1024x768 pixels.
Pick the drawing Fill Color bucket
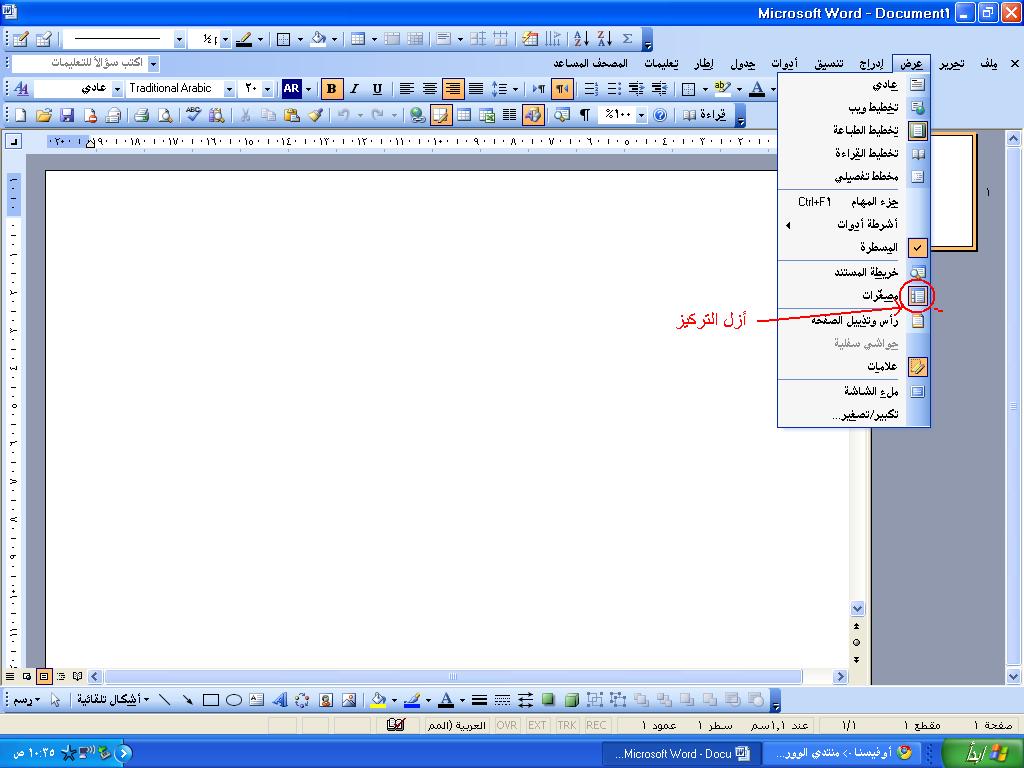[x=377, y=700]
